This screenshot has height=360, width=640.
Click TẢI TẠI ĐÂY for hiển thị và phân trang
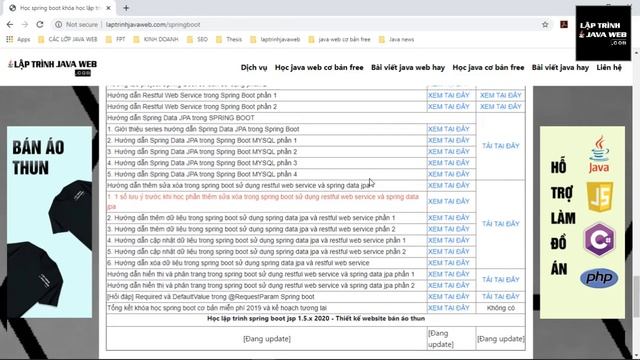tap(501, 280)
